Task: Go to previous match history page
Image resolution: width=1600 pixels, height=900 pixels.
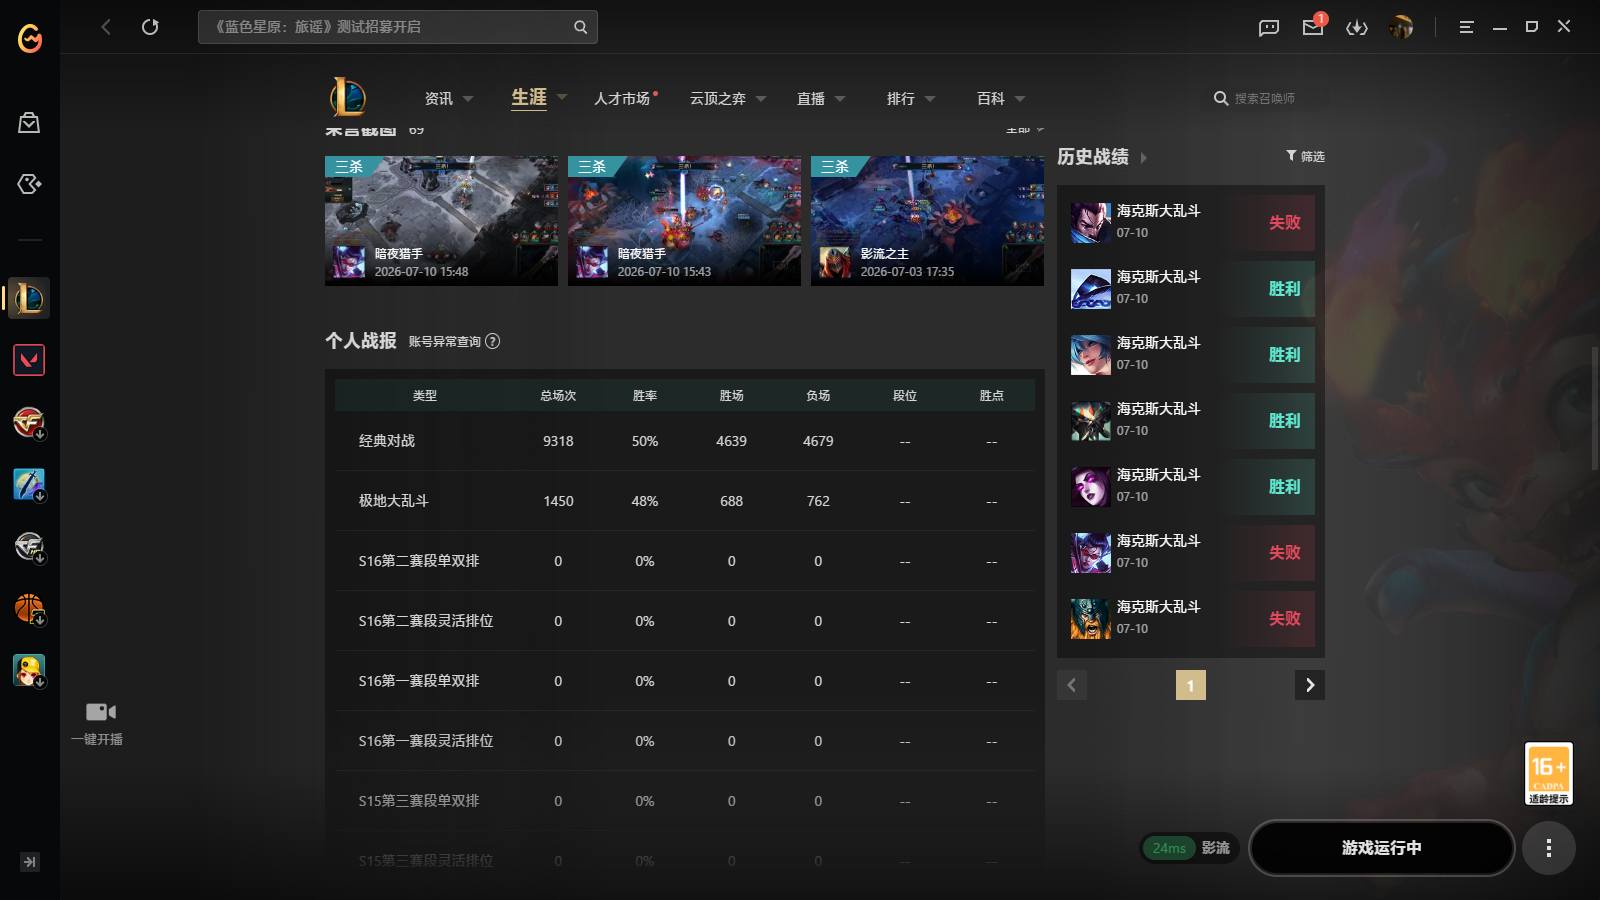Action: (x=1072, y=685)
